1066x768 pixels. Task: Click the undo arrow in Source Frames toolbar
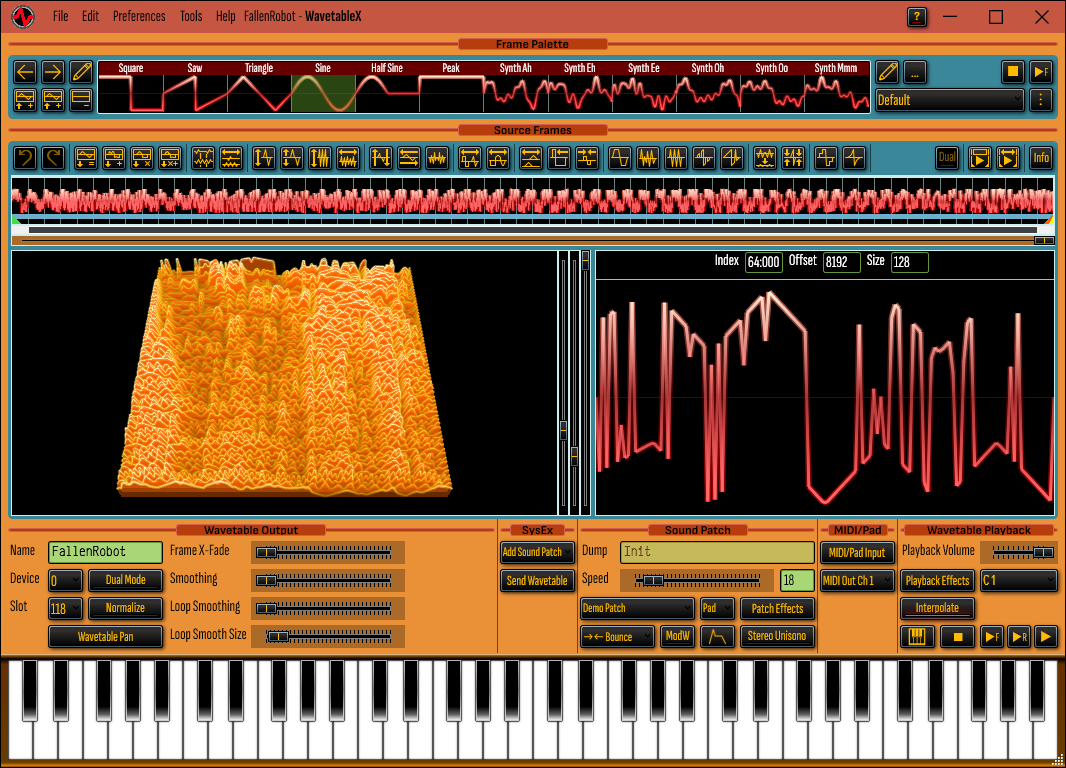(25, 158)
